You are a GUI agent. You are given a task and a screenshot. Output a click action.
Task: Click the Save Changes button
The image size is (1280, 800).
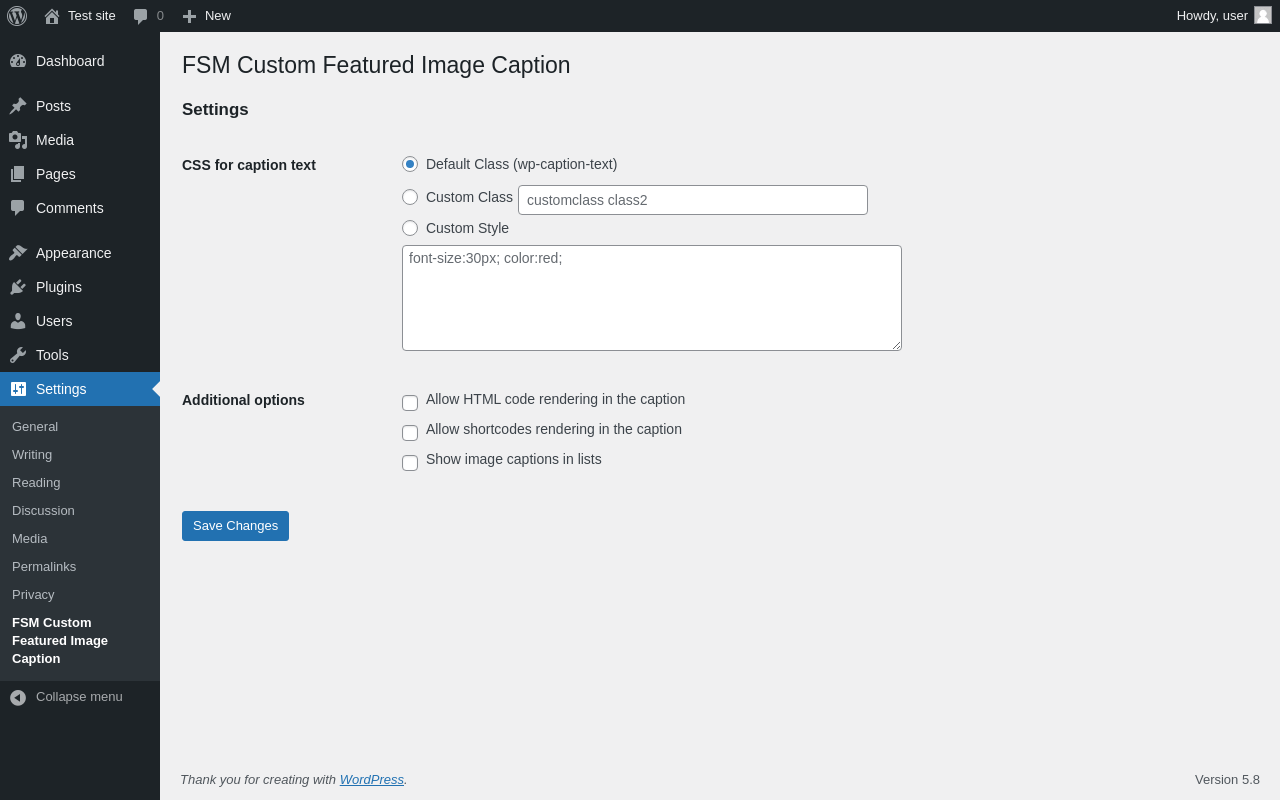tap(235, 526)
